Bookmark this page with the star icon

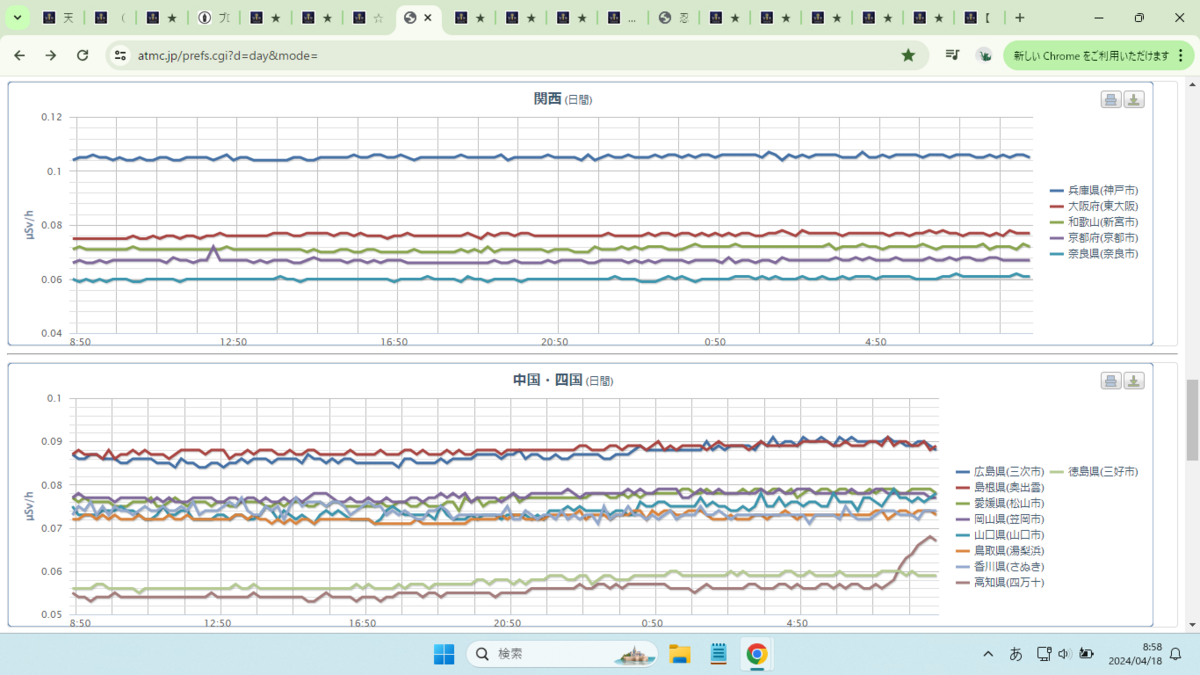[x=908, y=55]
